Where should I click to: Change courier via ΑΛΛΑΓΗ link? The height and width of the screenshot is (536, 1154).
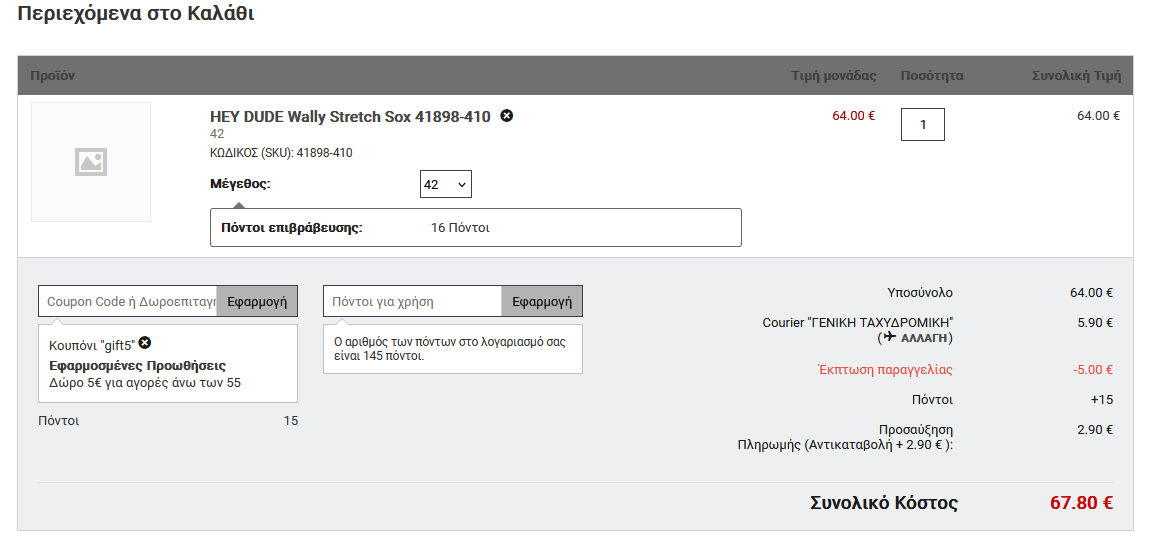tap(924, 338)
